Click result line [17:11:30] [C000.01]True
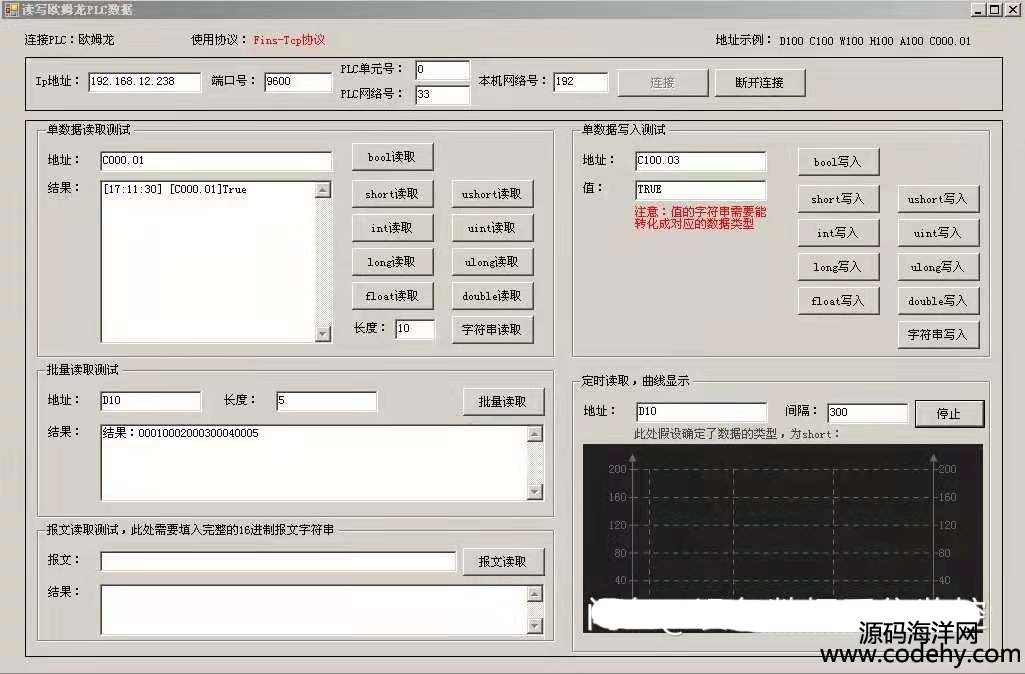Viewport: 1025px width, 674px height. coord(175,190)
